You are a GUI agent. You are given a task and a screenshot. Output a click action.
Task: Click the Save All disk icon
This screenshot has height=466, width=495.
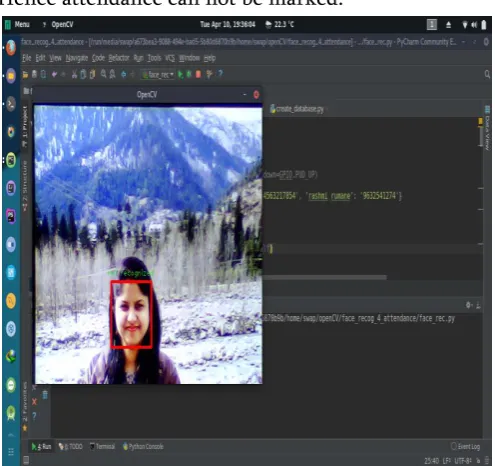click(34, 74)
